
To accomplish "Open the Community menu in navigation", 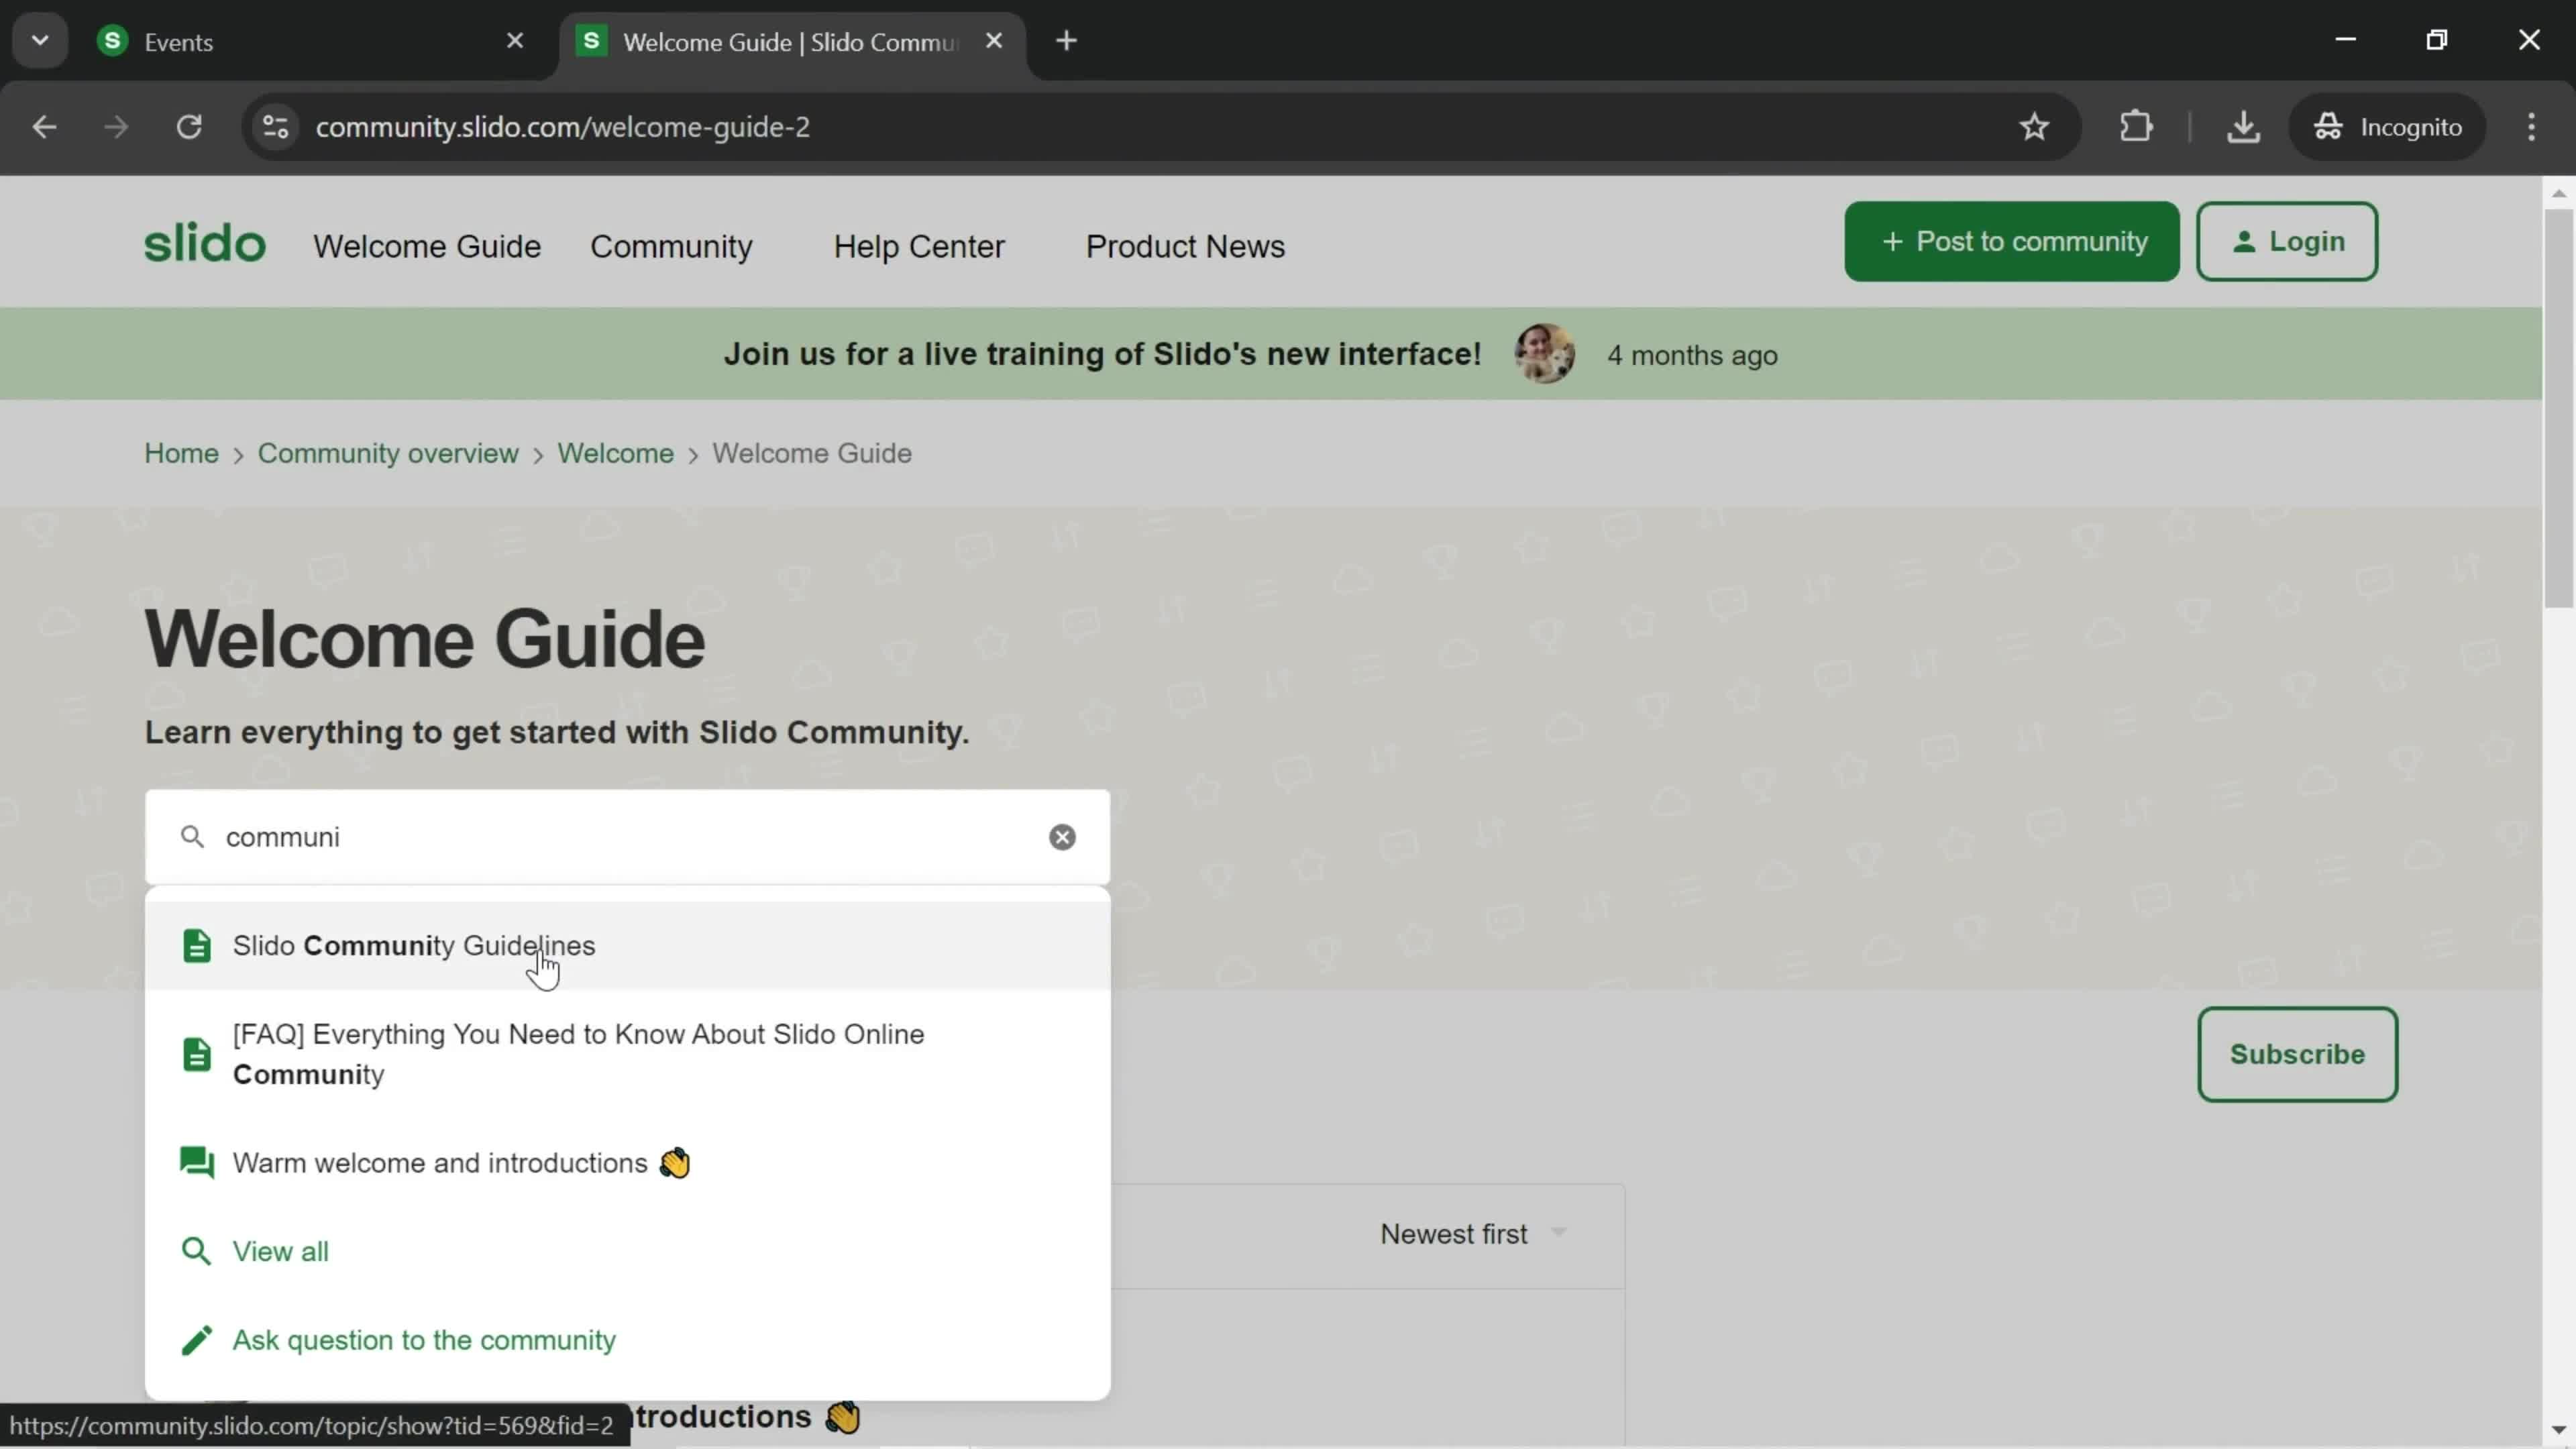I will pyautogui.click(x=671, y=247).
